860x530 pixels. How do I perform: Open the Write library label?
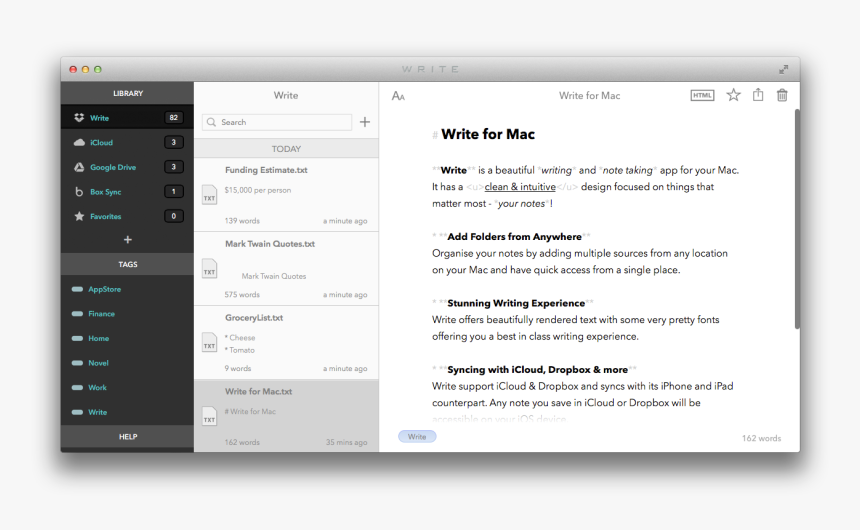(x=99, y=118)
